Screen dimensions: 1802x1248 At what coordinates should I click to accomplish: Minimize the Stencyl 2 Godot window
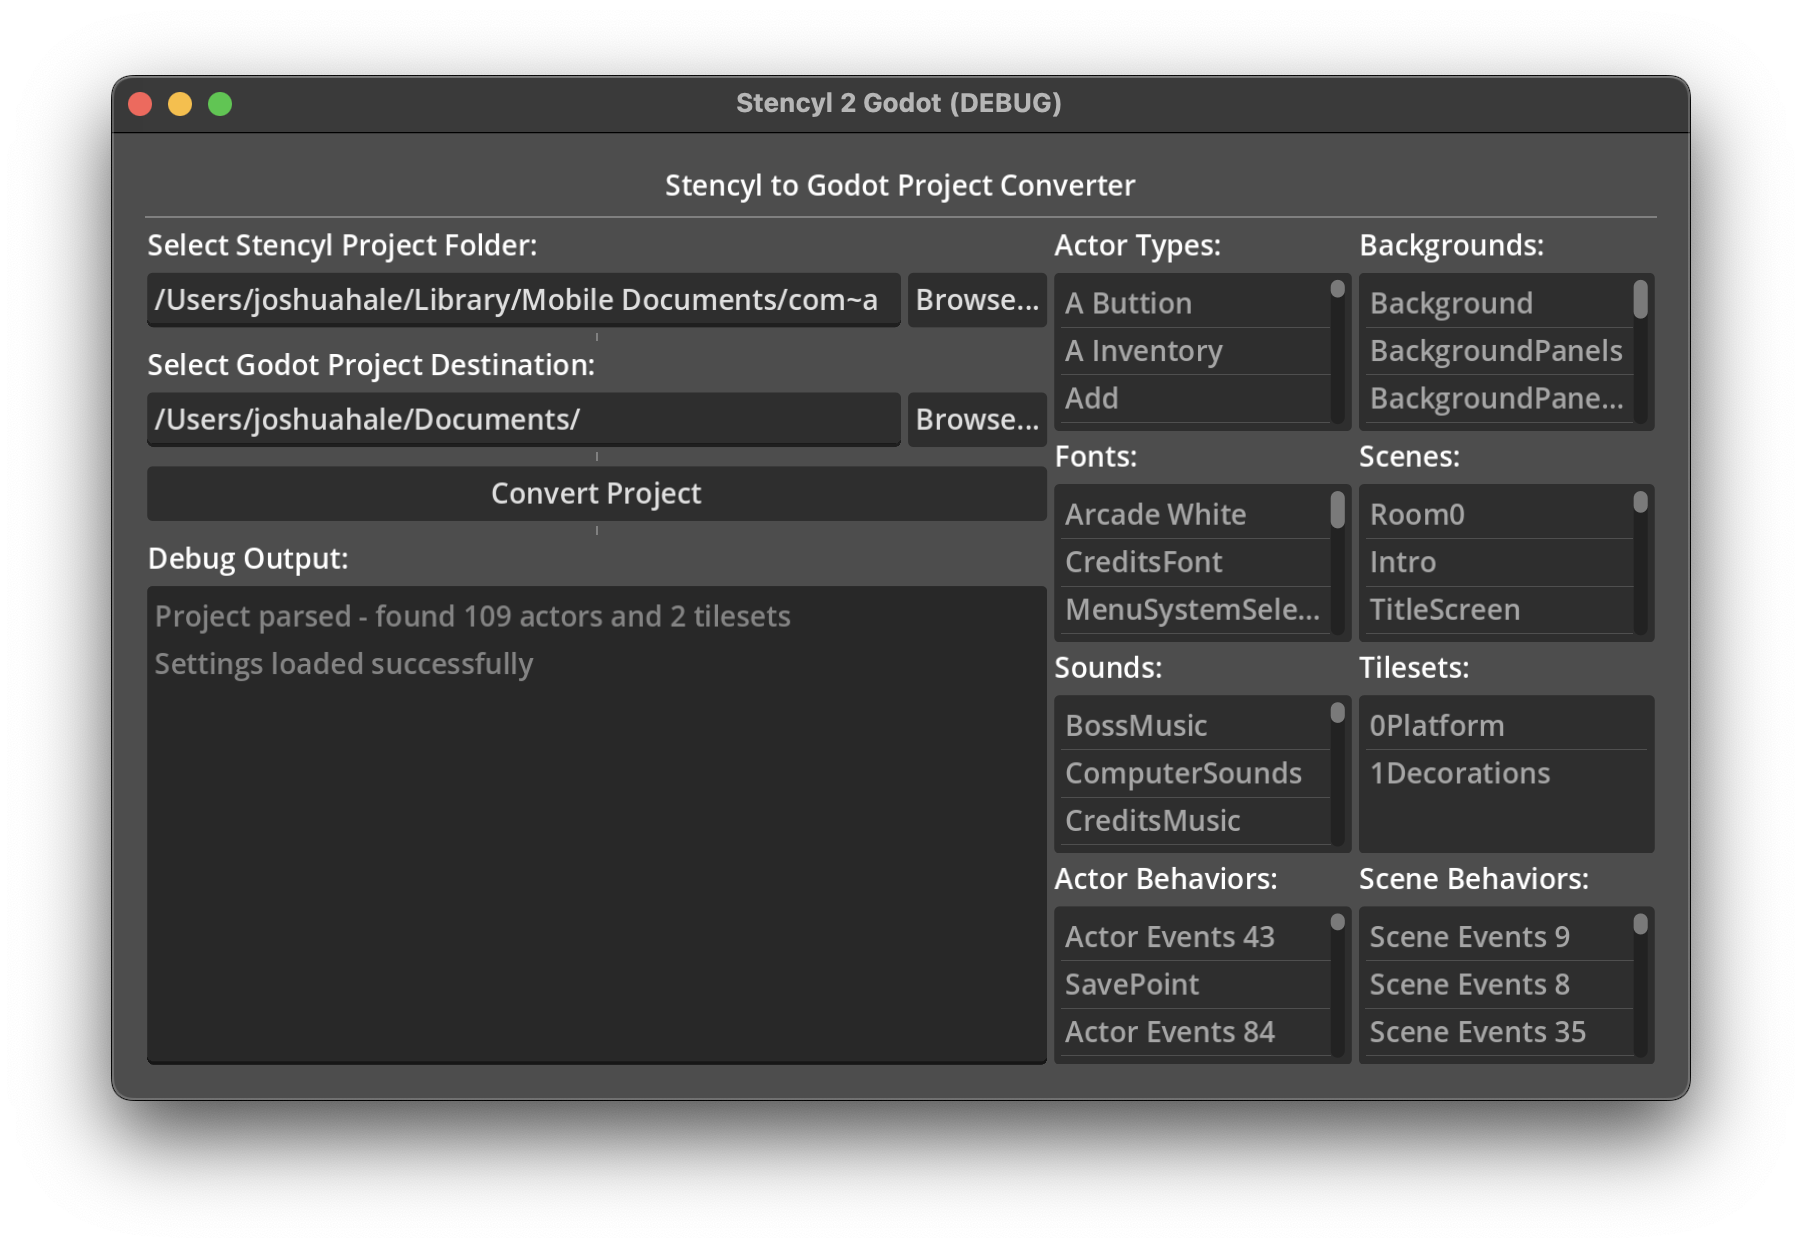[180, 104]
